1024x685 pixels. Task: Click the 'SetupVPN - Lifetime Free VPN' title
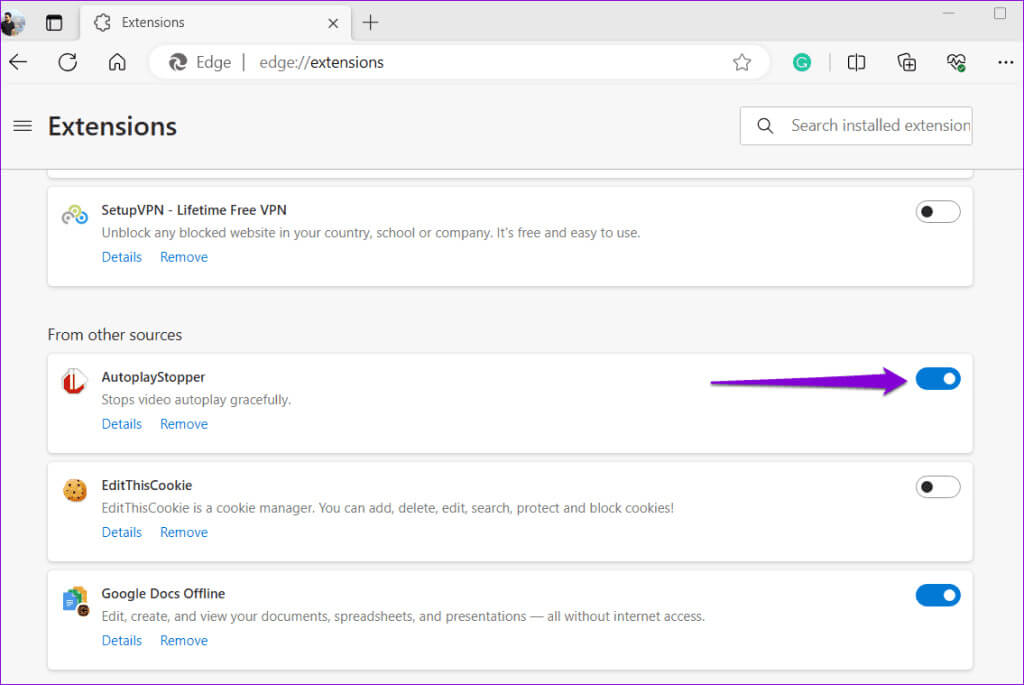click(194, 210)
